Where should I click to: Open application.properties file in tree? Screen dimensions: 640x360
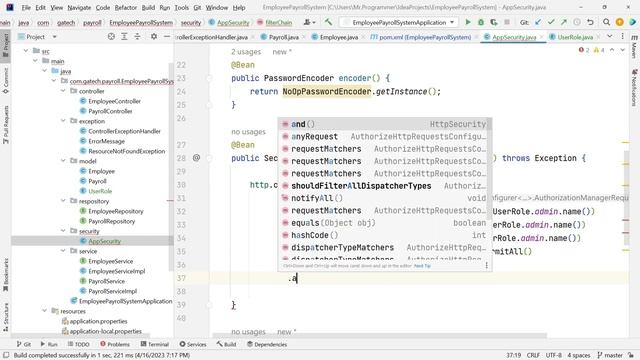(98, 321)
